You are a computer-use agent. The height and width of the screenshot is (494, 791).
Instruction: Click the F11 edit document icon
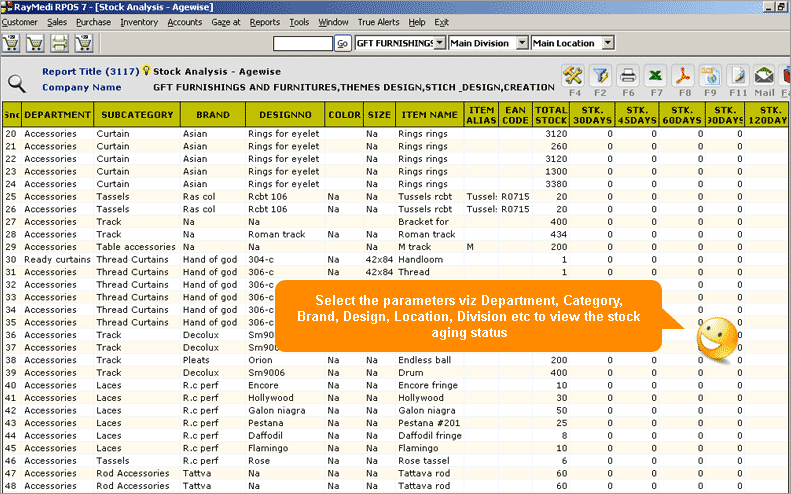738,76
